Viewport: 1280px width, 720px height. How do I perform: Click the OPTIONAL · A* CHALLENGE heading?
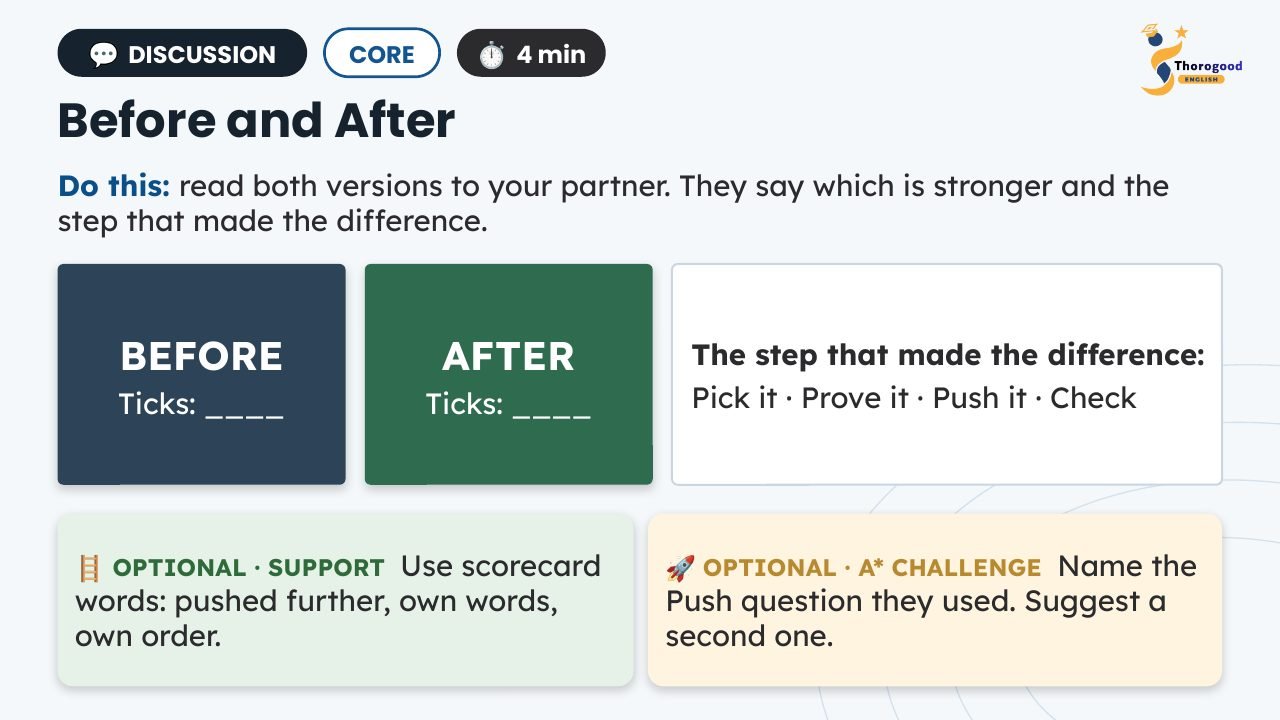point(872,568)
